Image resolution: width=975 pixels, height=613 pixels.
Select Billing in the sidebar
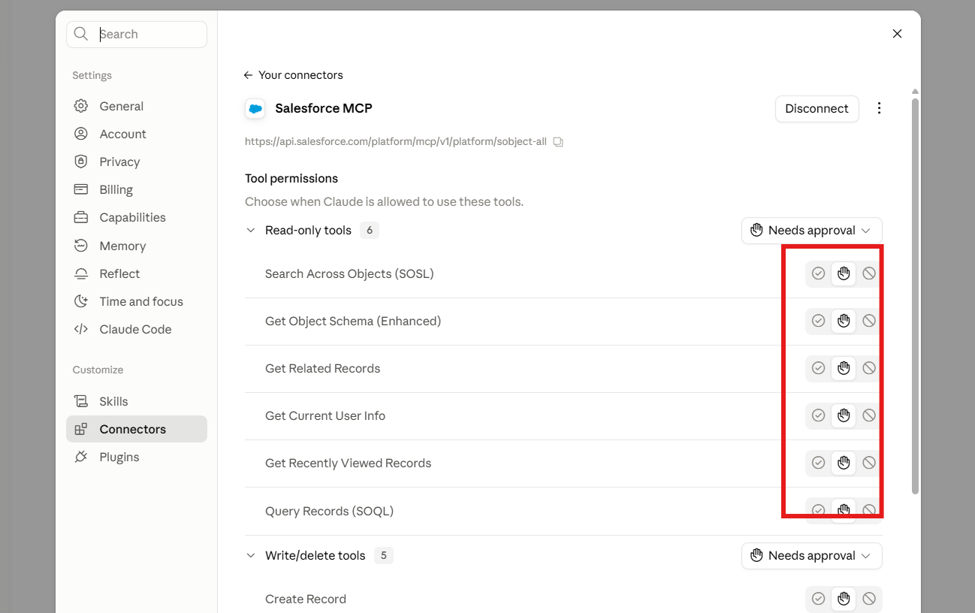[x=136, y=190]
